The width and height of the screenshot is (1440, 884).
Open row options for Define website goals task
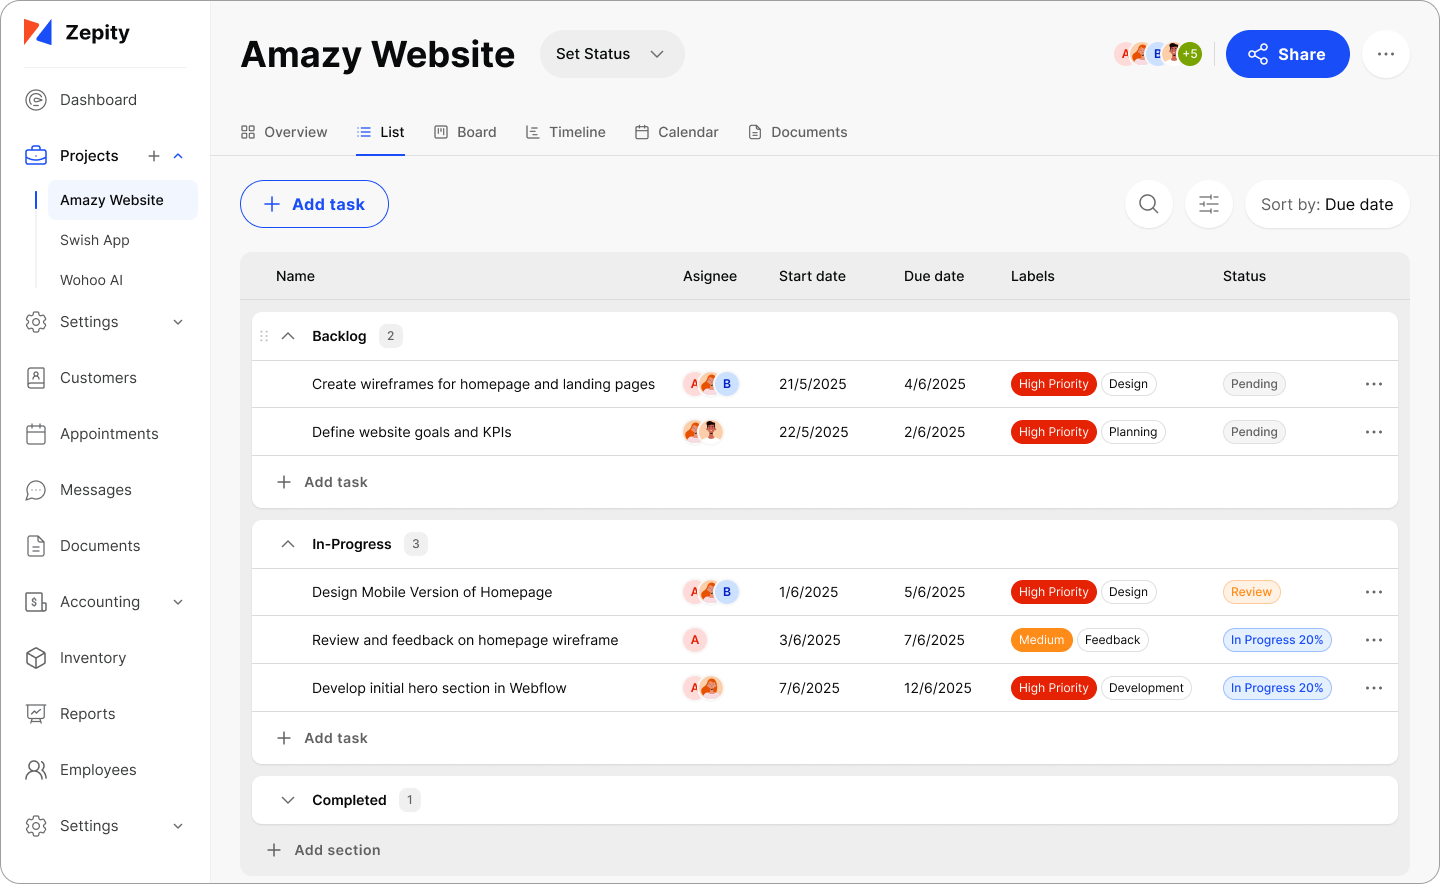click(1373, 432)
